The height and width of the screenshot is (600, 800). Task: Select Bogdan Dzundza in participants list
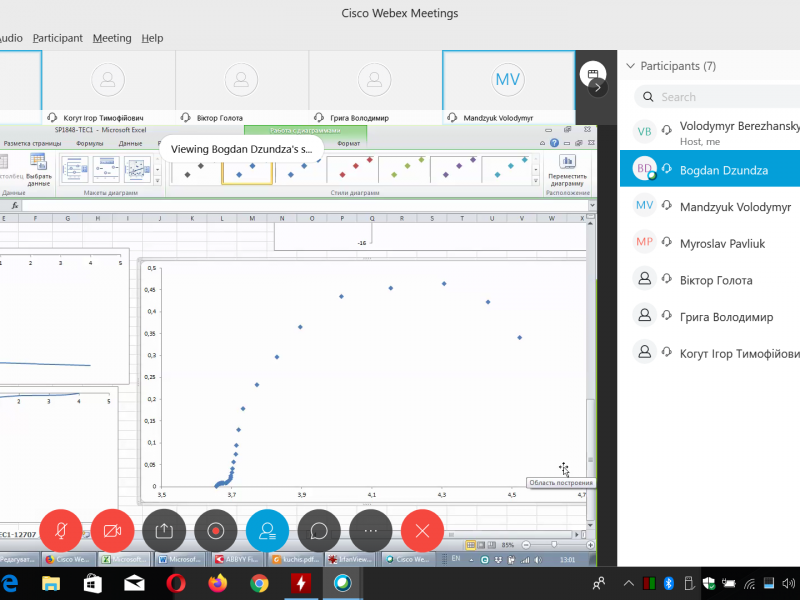(x=723, y=170)
